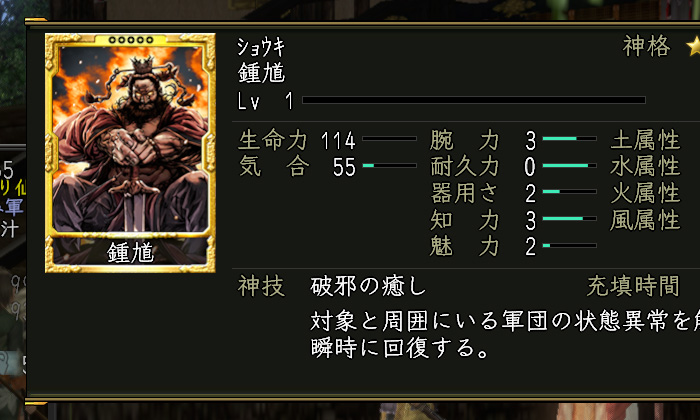The width and height of the screenshot is (700, 420).
Task: Click the 魅力 stat row
Action: pos(513,246)
